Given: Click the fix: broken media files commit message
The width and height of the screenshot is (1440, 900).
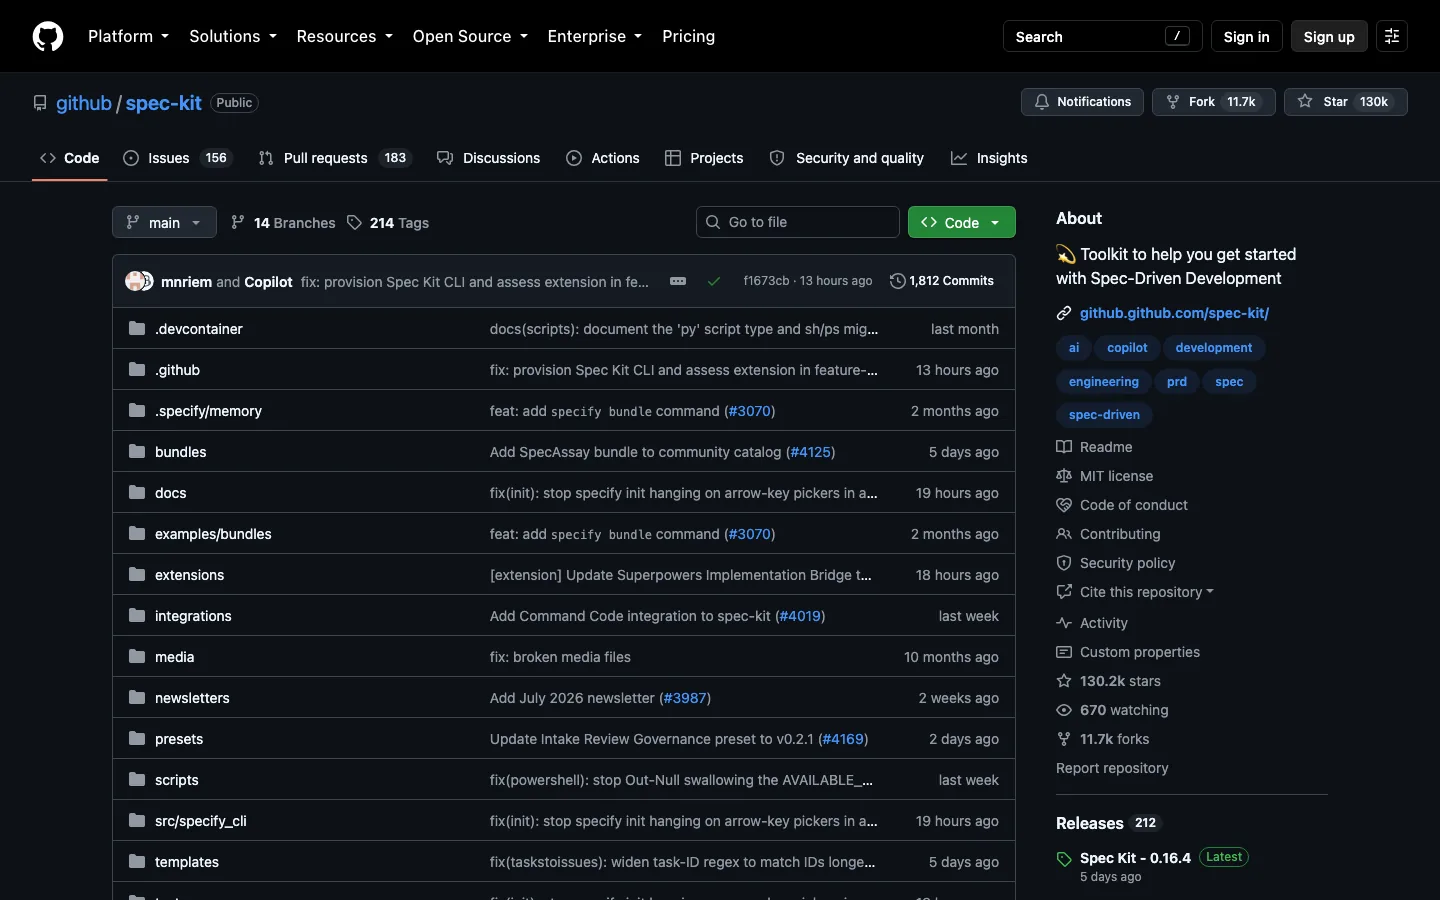Looking at the screenshot, I should pyautogui.click(x=560, y=657).
